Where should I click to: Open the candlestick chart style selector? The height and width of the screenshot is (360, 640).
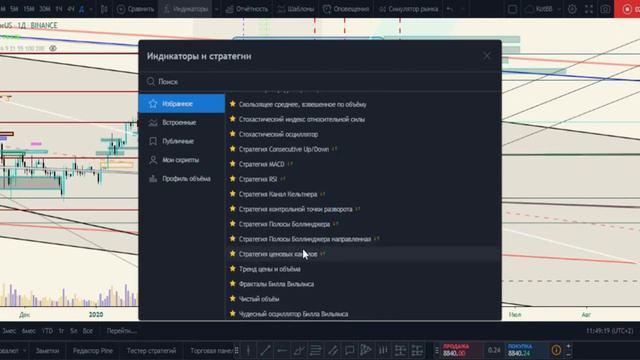pos(104,9)
